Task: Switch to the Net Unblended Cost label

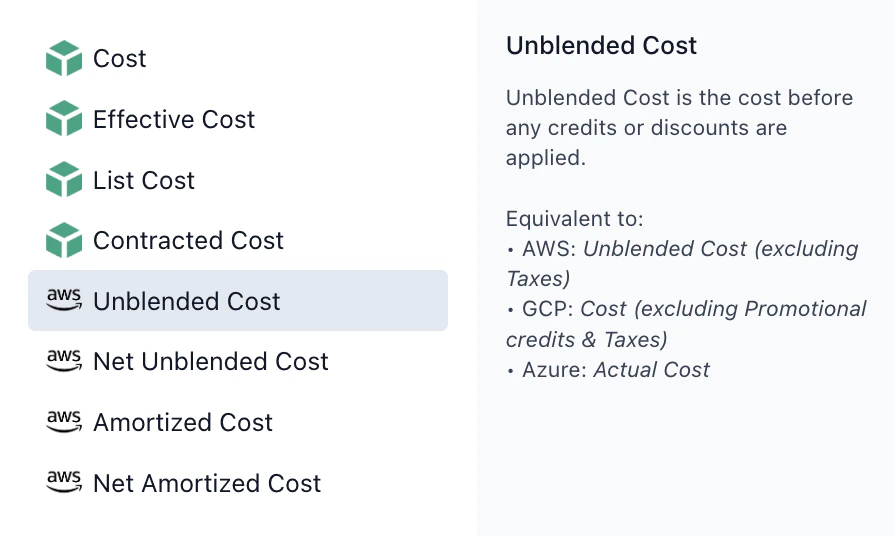Action: pos(211,362)
